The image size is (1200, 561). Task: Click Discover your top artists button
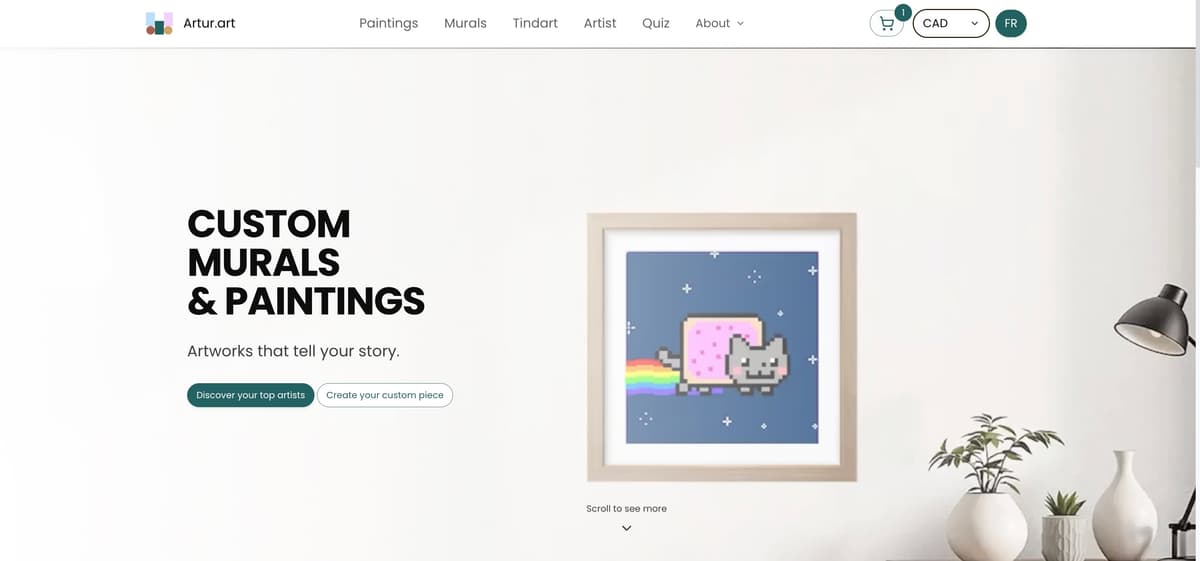[x=251, y=395]
